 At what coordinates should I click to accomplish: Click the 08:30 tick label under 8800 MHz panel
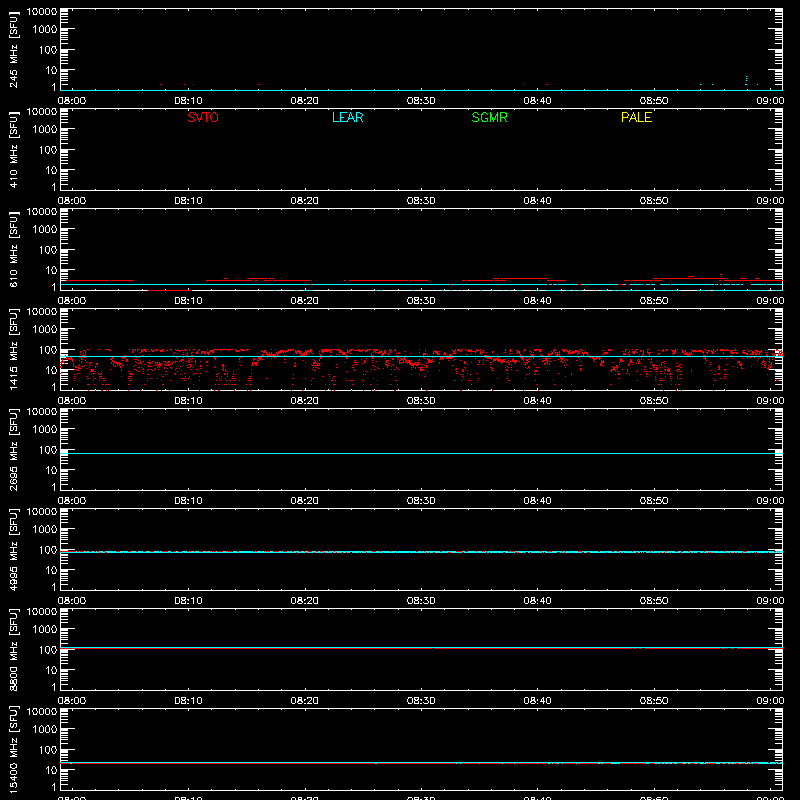click(x=421, y=701)
